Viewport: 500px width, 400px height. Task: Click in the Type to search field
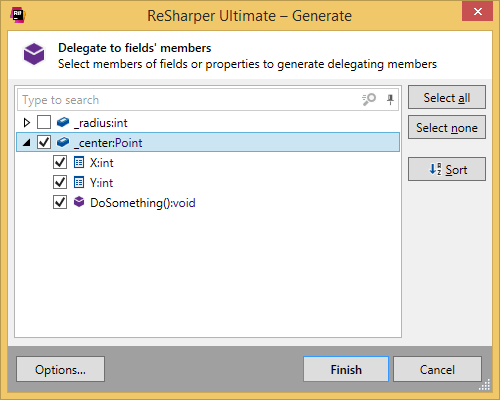coord(190,100)
